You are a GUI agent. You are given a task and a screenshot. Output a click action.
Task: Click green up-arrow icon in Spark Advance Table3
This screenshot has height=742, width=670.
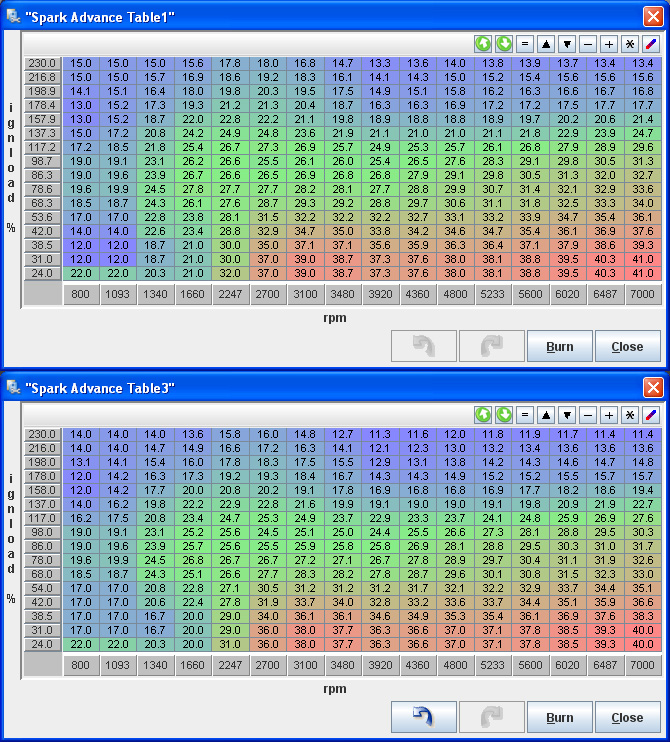point(483,415)
